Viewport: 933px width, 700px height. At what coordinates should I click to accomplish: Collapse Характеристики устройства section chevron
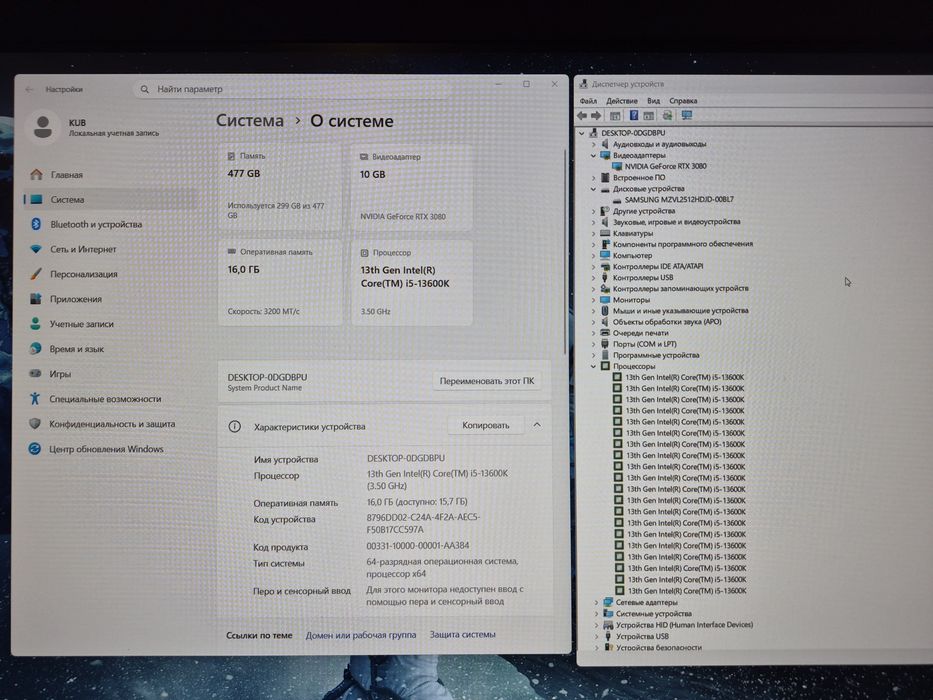pos(537,425)
